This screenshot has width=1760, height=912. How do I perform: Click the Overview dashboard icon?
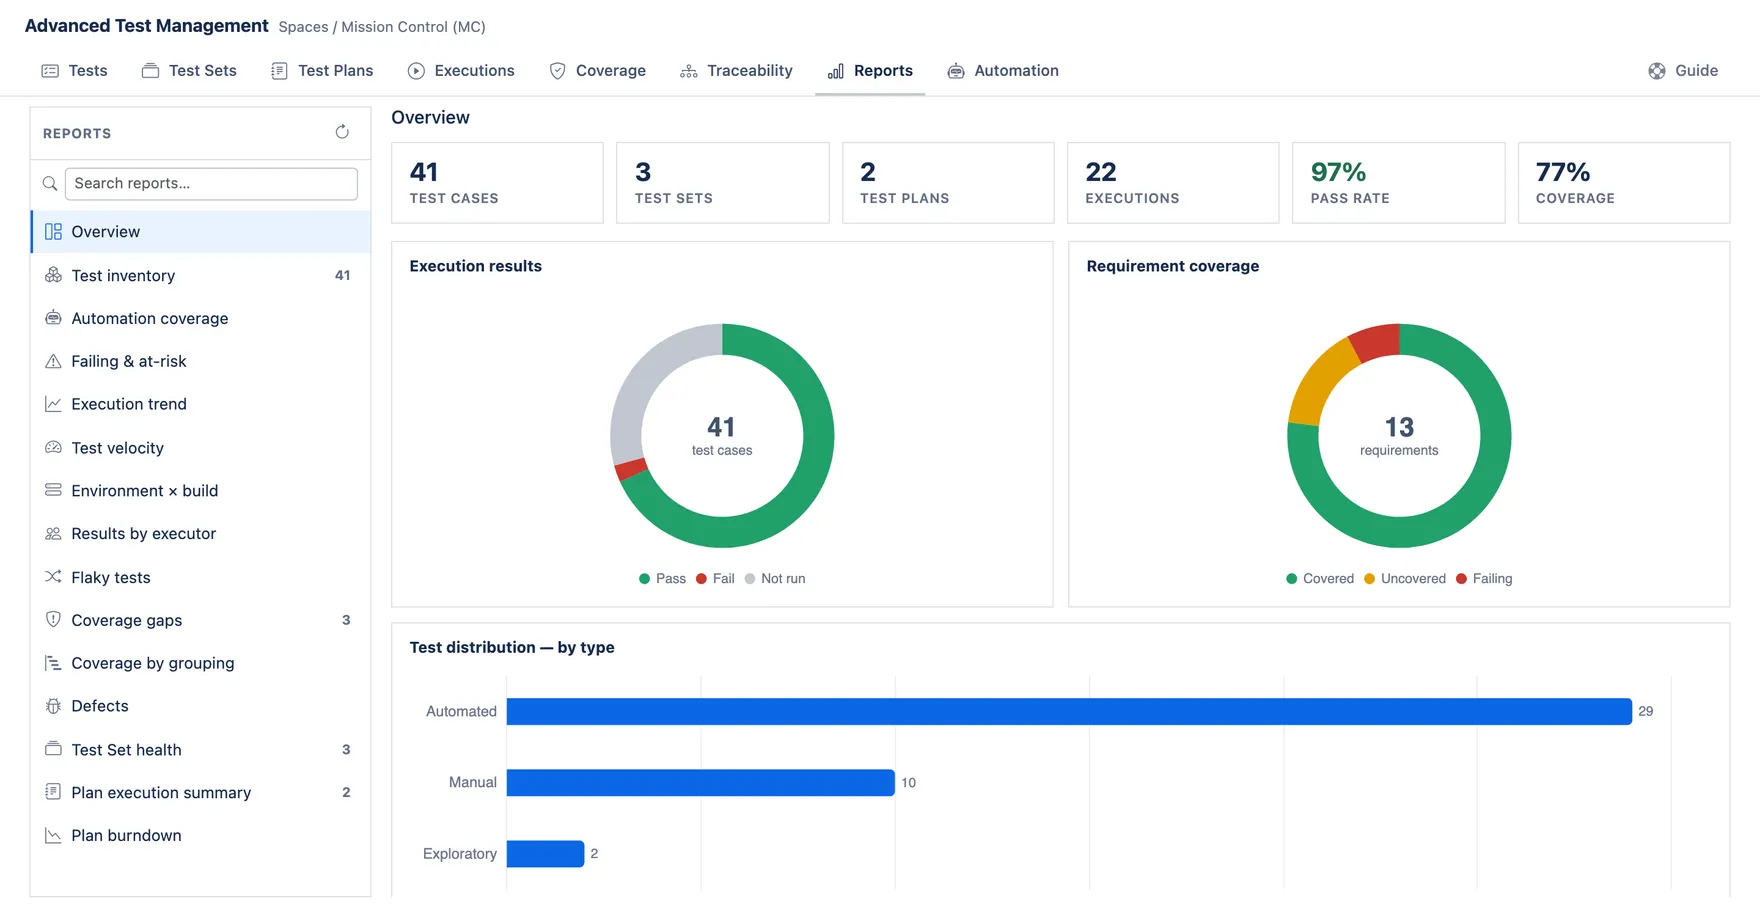(53, 232)
